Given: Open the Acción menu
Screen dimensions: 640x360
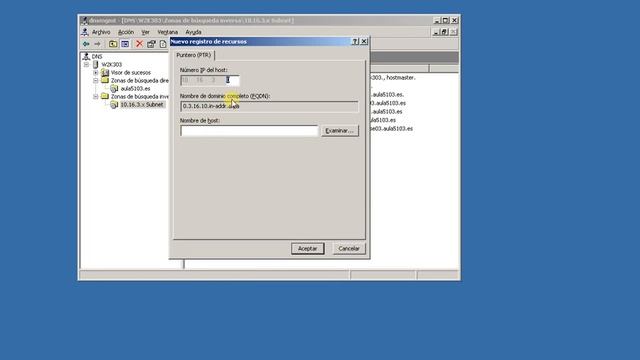Looking at the screenshot, I should (x=126, y=32).
